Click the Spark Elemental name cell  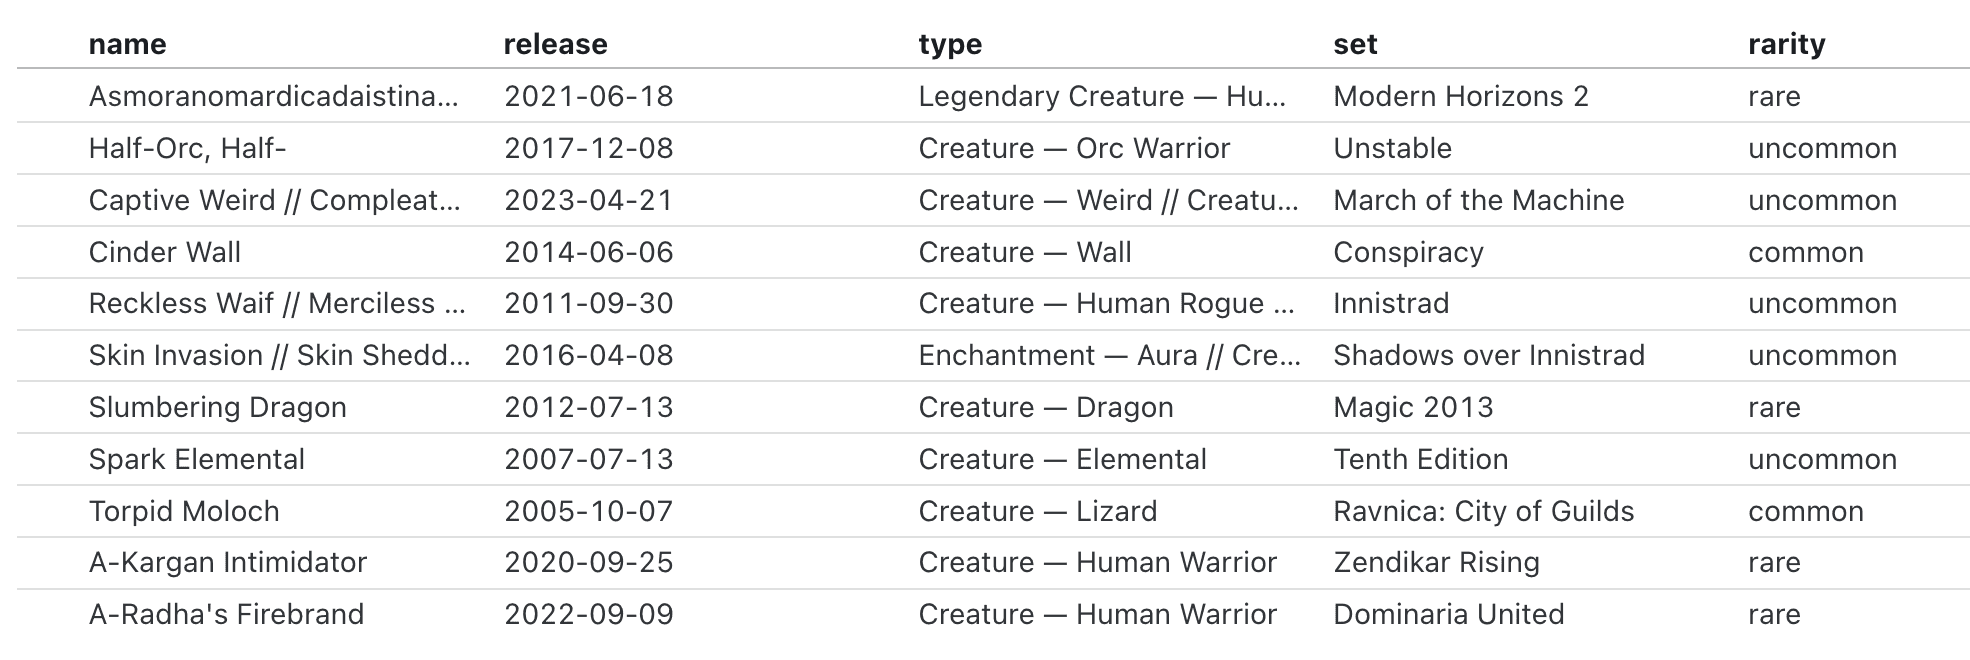pyautogui.click(x=196, y=459)
